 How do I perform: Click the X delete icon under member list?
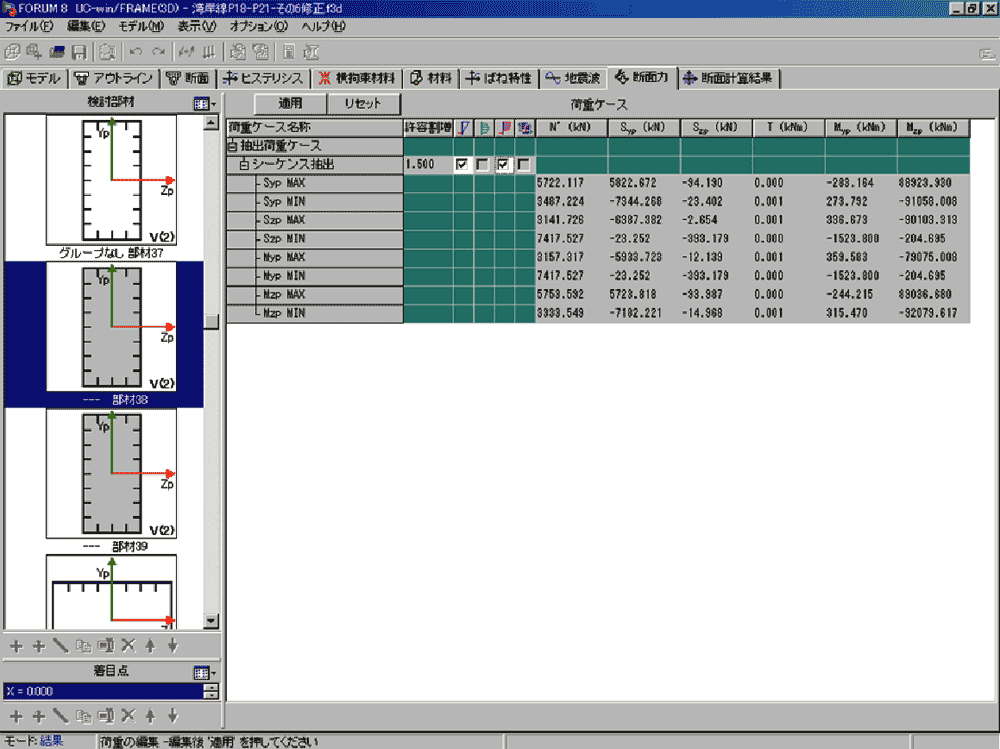[128, 646]
